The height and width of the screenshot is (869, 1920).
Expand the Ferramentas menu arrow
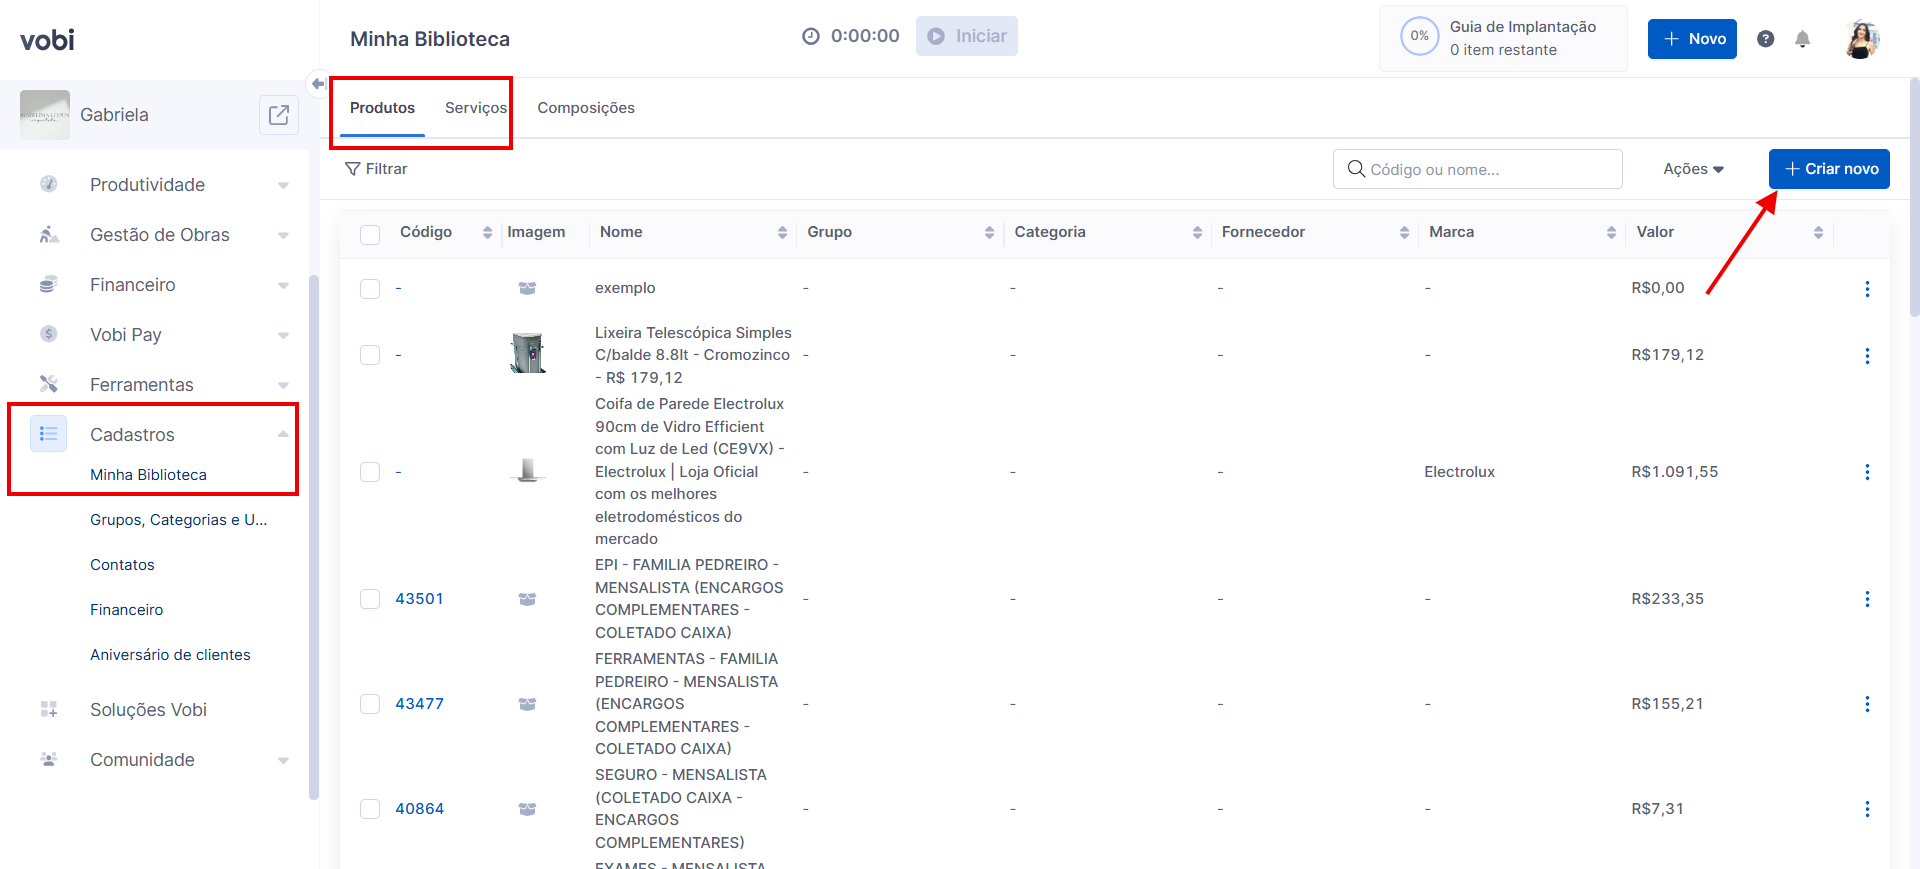(283, 385)
